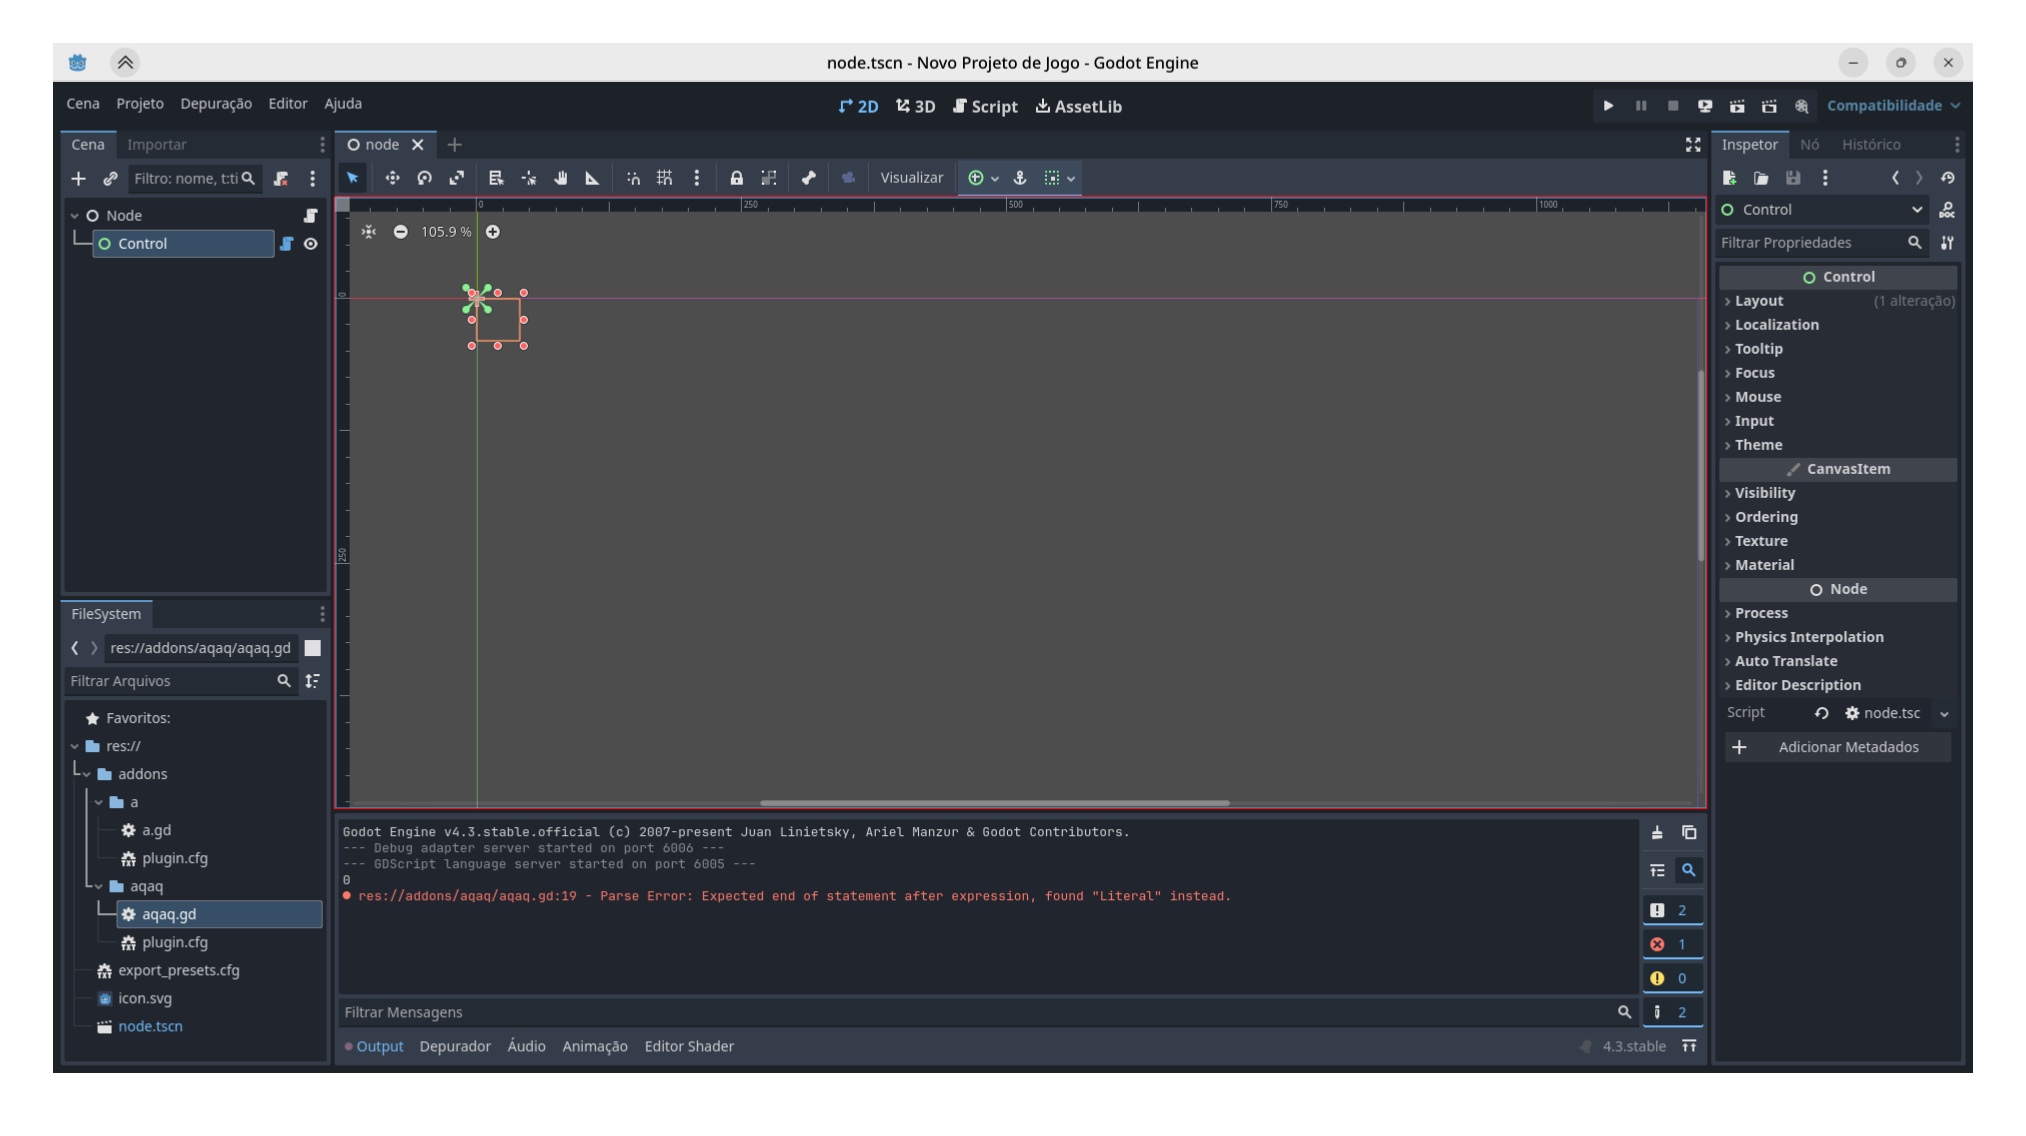Collapse root Node in scene tree
Viewport: 2026px width, 1136px height.
(x=74, y=216)
